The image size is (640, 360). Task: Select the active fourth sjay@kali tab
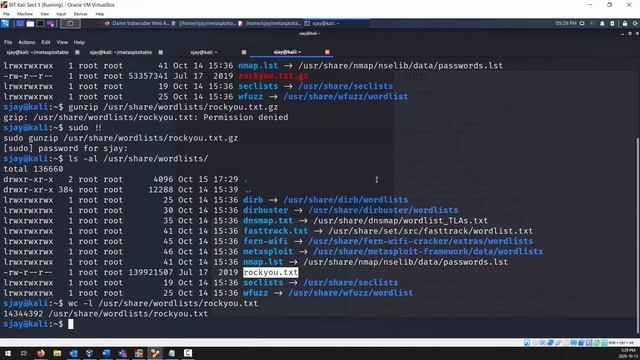tap(287, 52)
